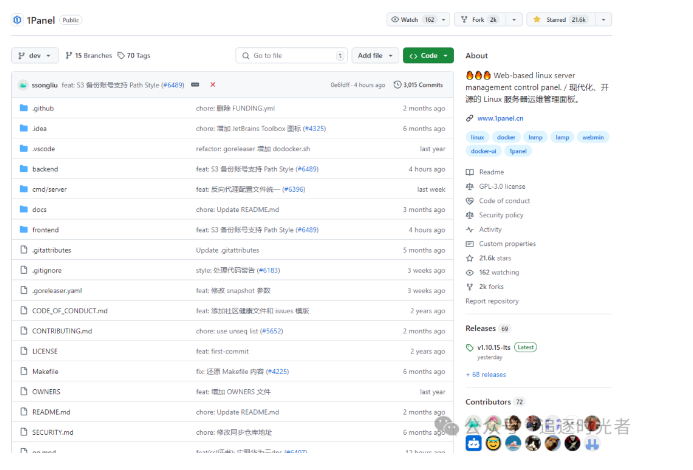Image resolution: width=693 pixels, height=470 pixels.
Task: Open the Activity link
Action: pyautogui.click(x=491, y=229)
